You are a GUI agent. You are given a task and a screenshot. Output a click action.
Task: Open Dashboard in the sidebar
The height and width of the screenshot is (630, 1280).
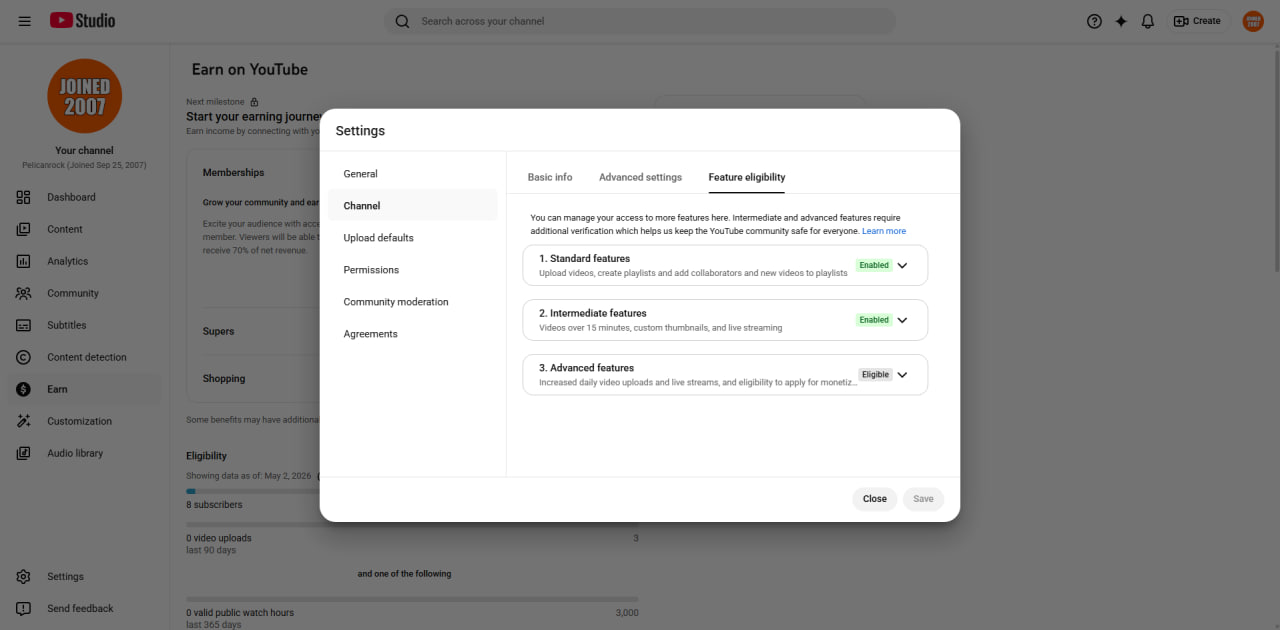(84, 197)
